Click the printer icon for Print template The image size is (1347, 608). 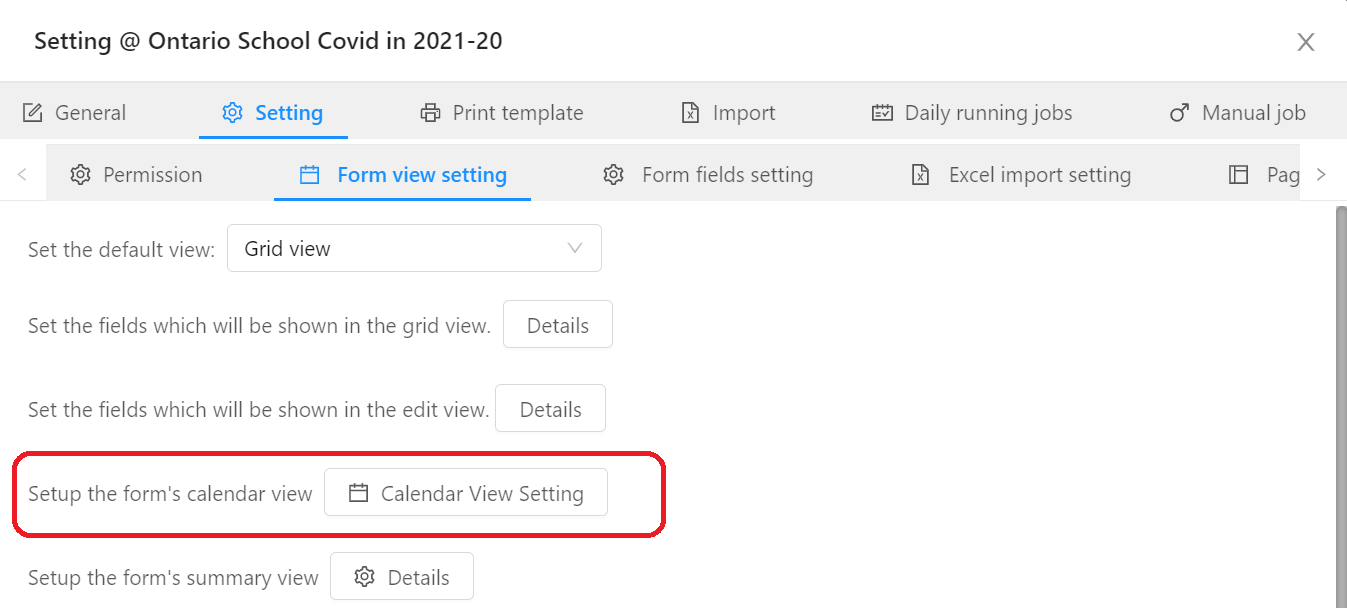[x=430, y=113]
